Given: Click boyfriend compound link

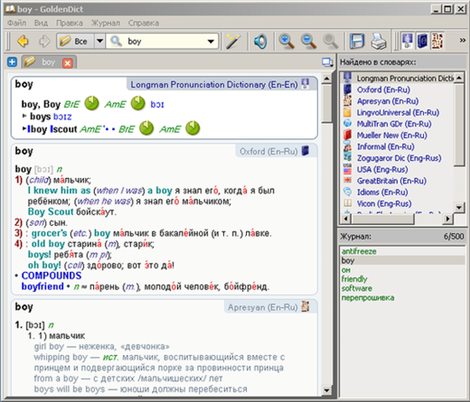Looking at the screenshot, I should [43, 286].
